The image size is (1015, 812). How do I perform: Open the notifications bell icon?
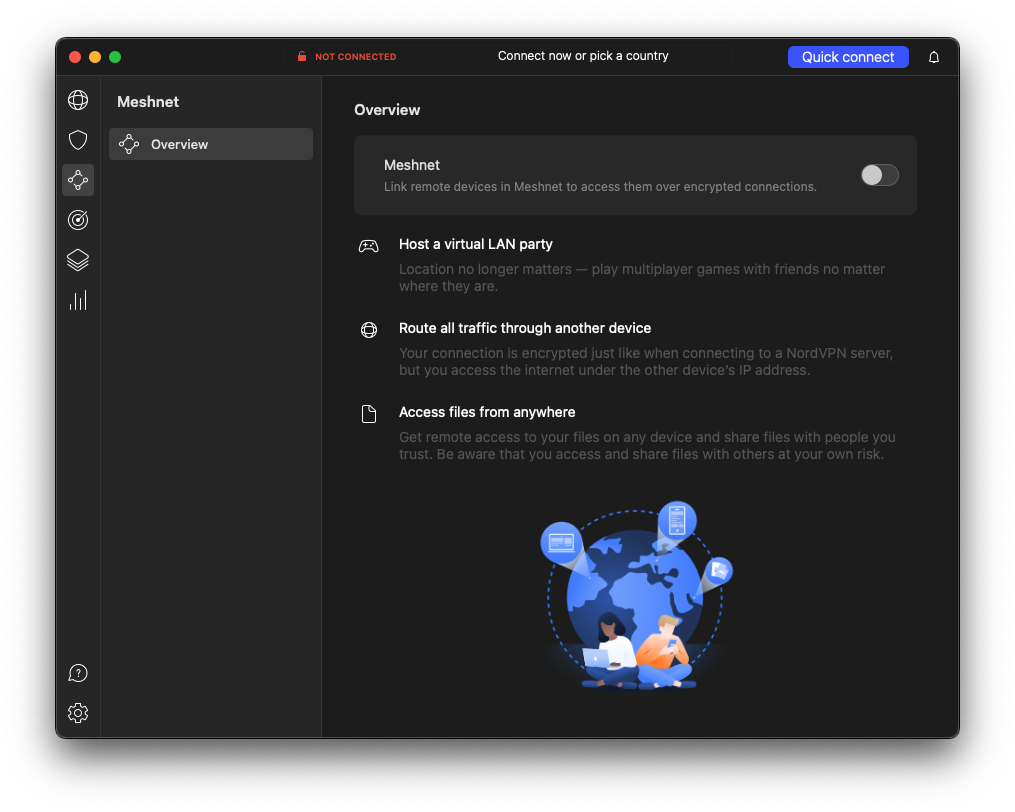pyautogui.click(x=933, y=57)
